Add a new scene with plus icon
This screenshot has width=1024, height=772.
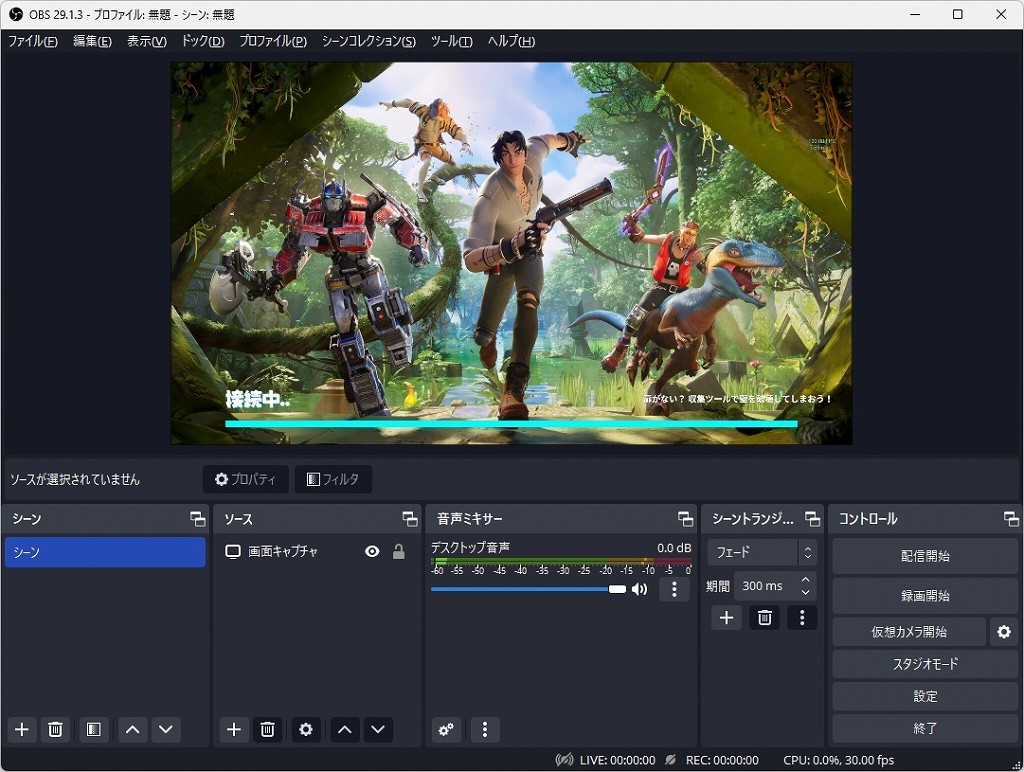22,729
